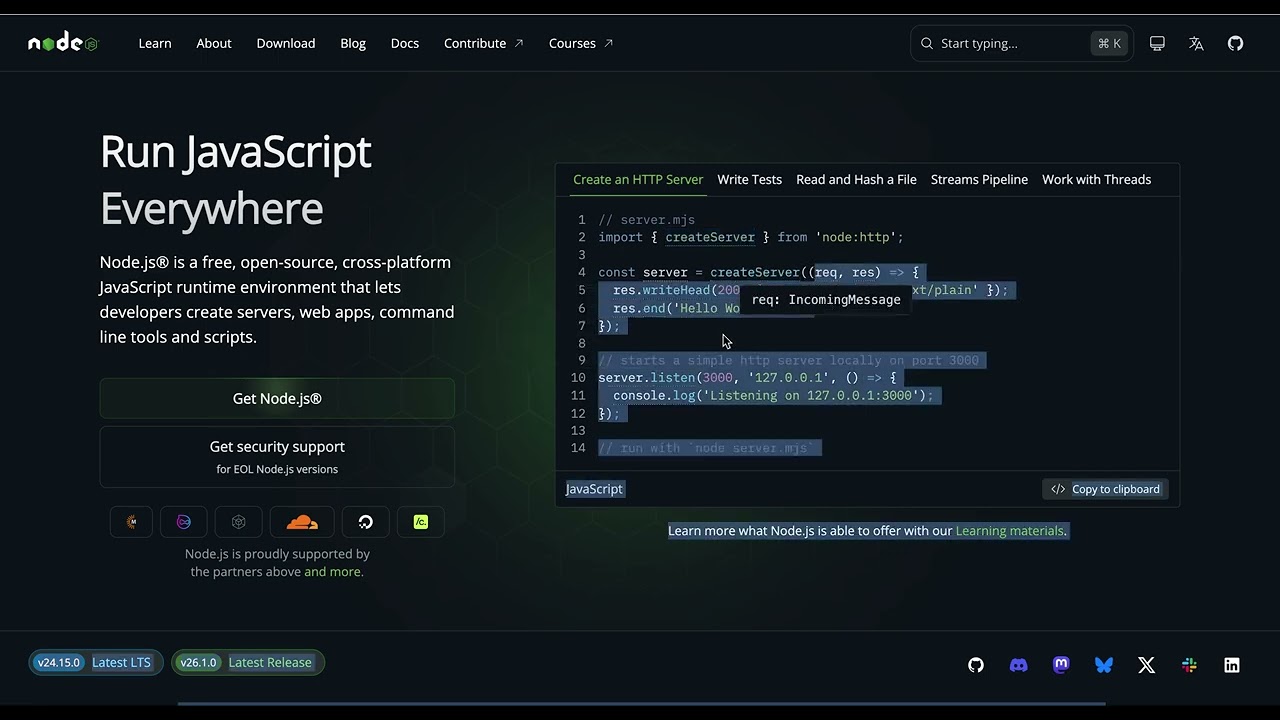Open the Mastodon icon in the footer
The height and width of the screenshot is (720, 1280).
coord(1061,665)
